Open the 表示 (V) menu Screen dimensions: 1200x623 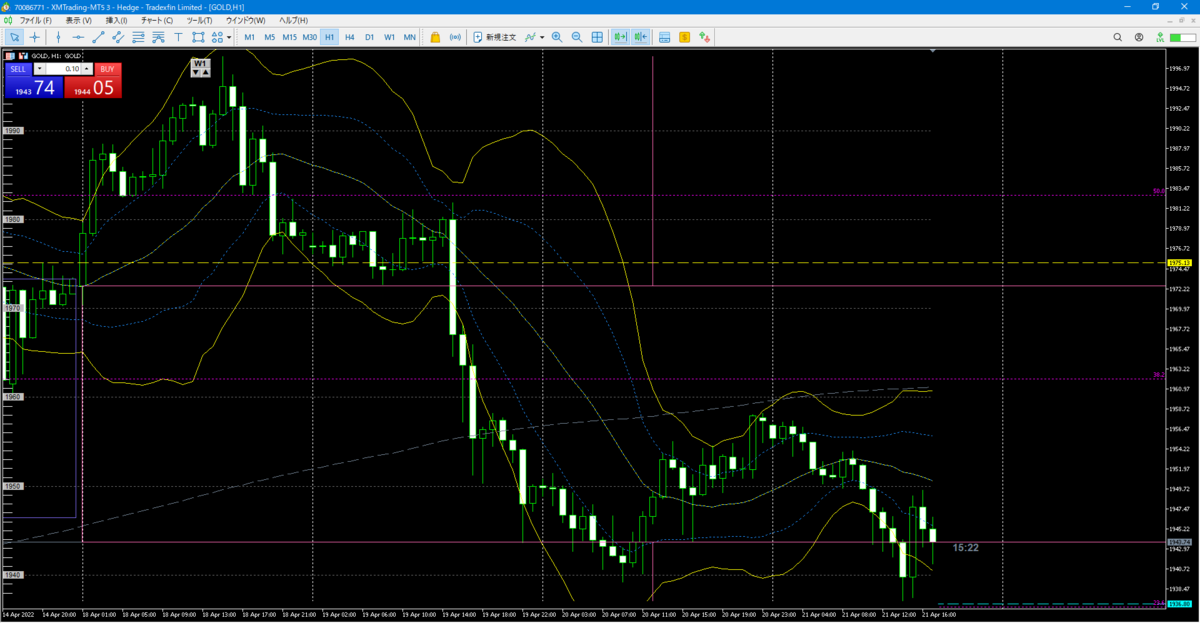tap(78, 20)
